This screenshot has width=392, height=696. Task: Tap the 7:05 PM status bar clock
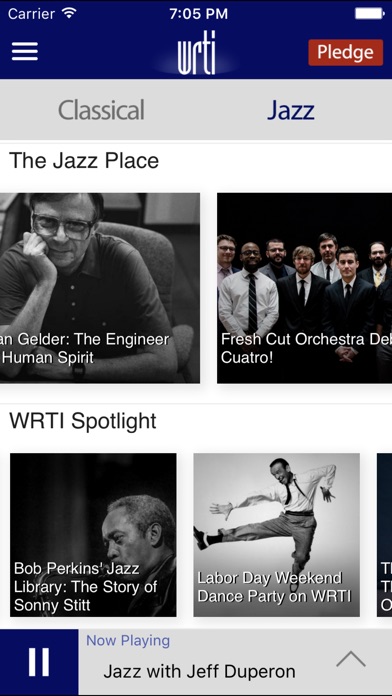click(198, 14)
